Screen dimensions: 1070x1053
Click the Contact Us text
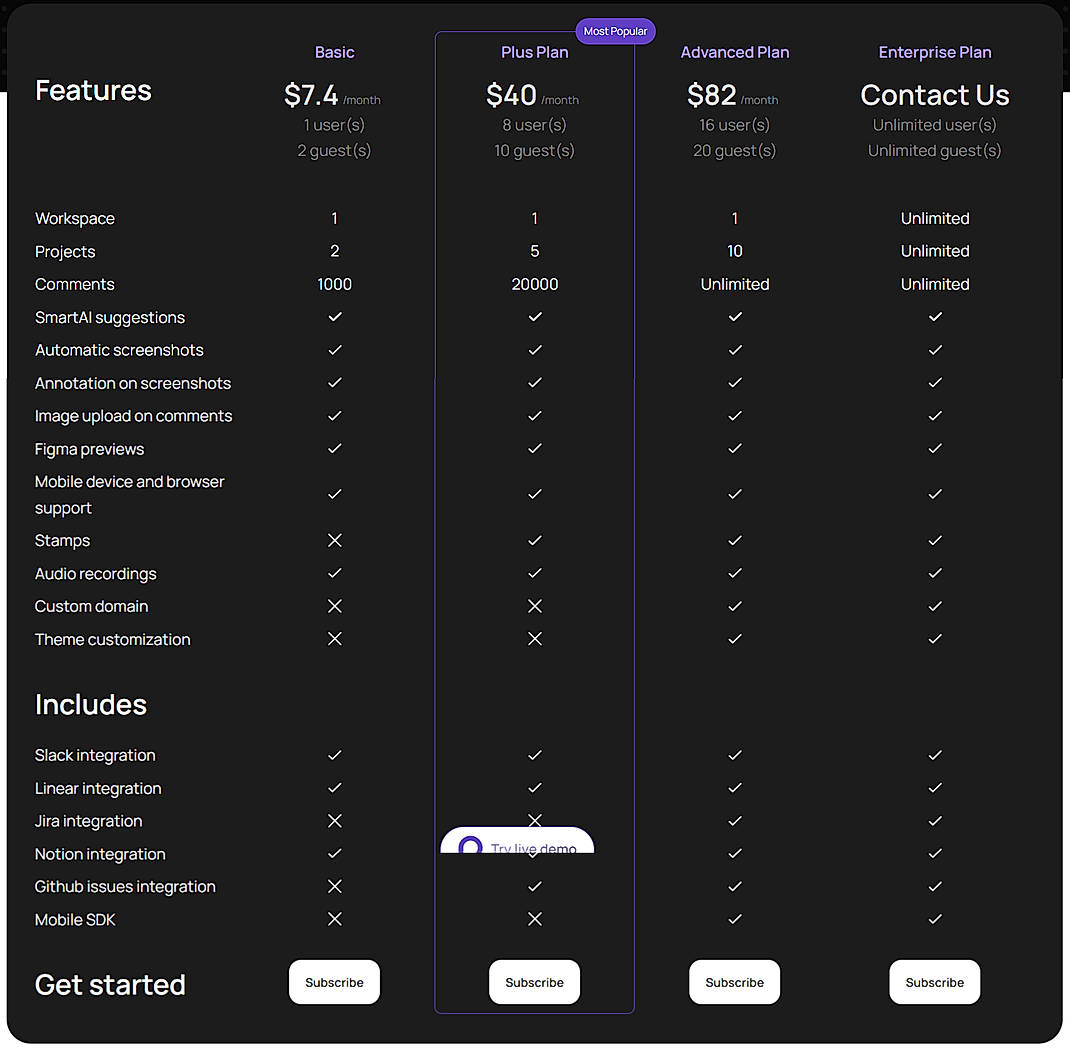pos(935,95)
